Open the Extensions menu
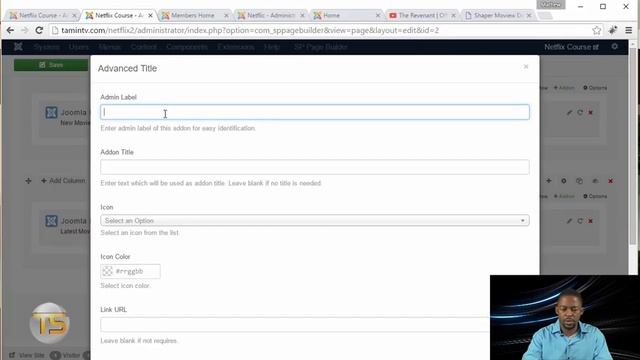Screen dimensions: 640x360 click(236, 47)
